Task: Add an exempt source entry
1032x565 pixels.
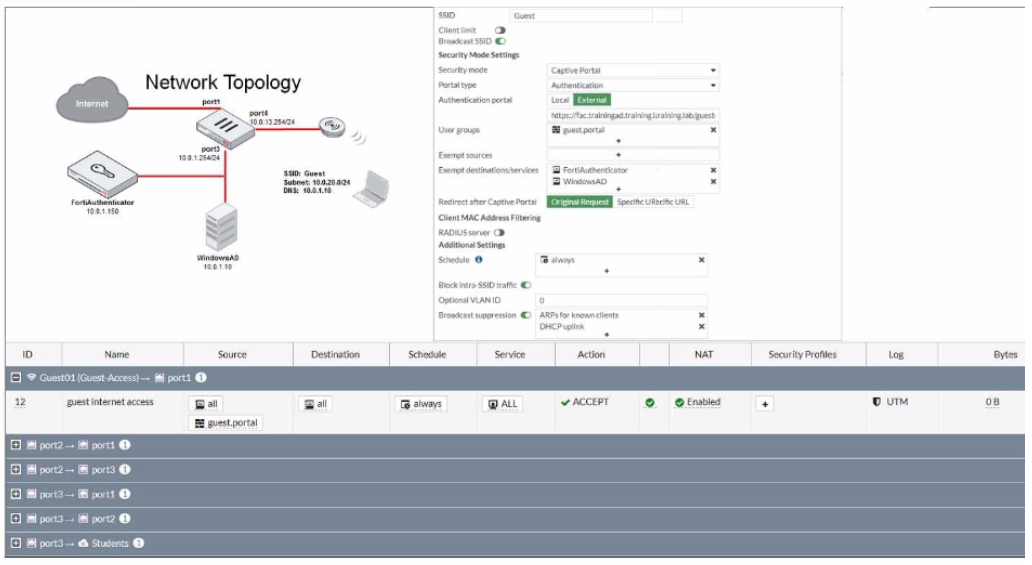Action: [618, 155]
